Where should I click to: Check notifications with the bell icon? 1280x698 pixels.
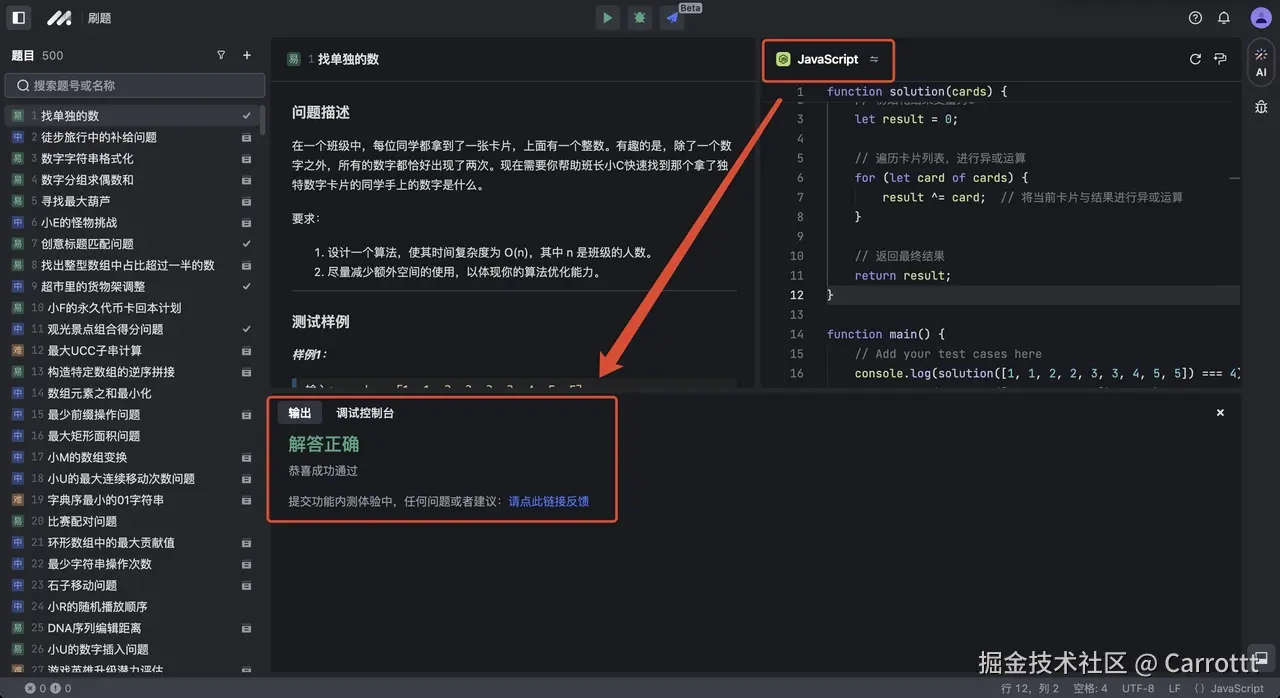point(1222,17)
